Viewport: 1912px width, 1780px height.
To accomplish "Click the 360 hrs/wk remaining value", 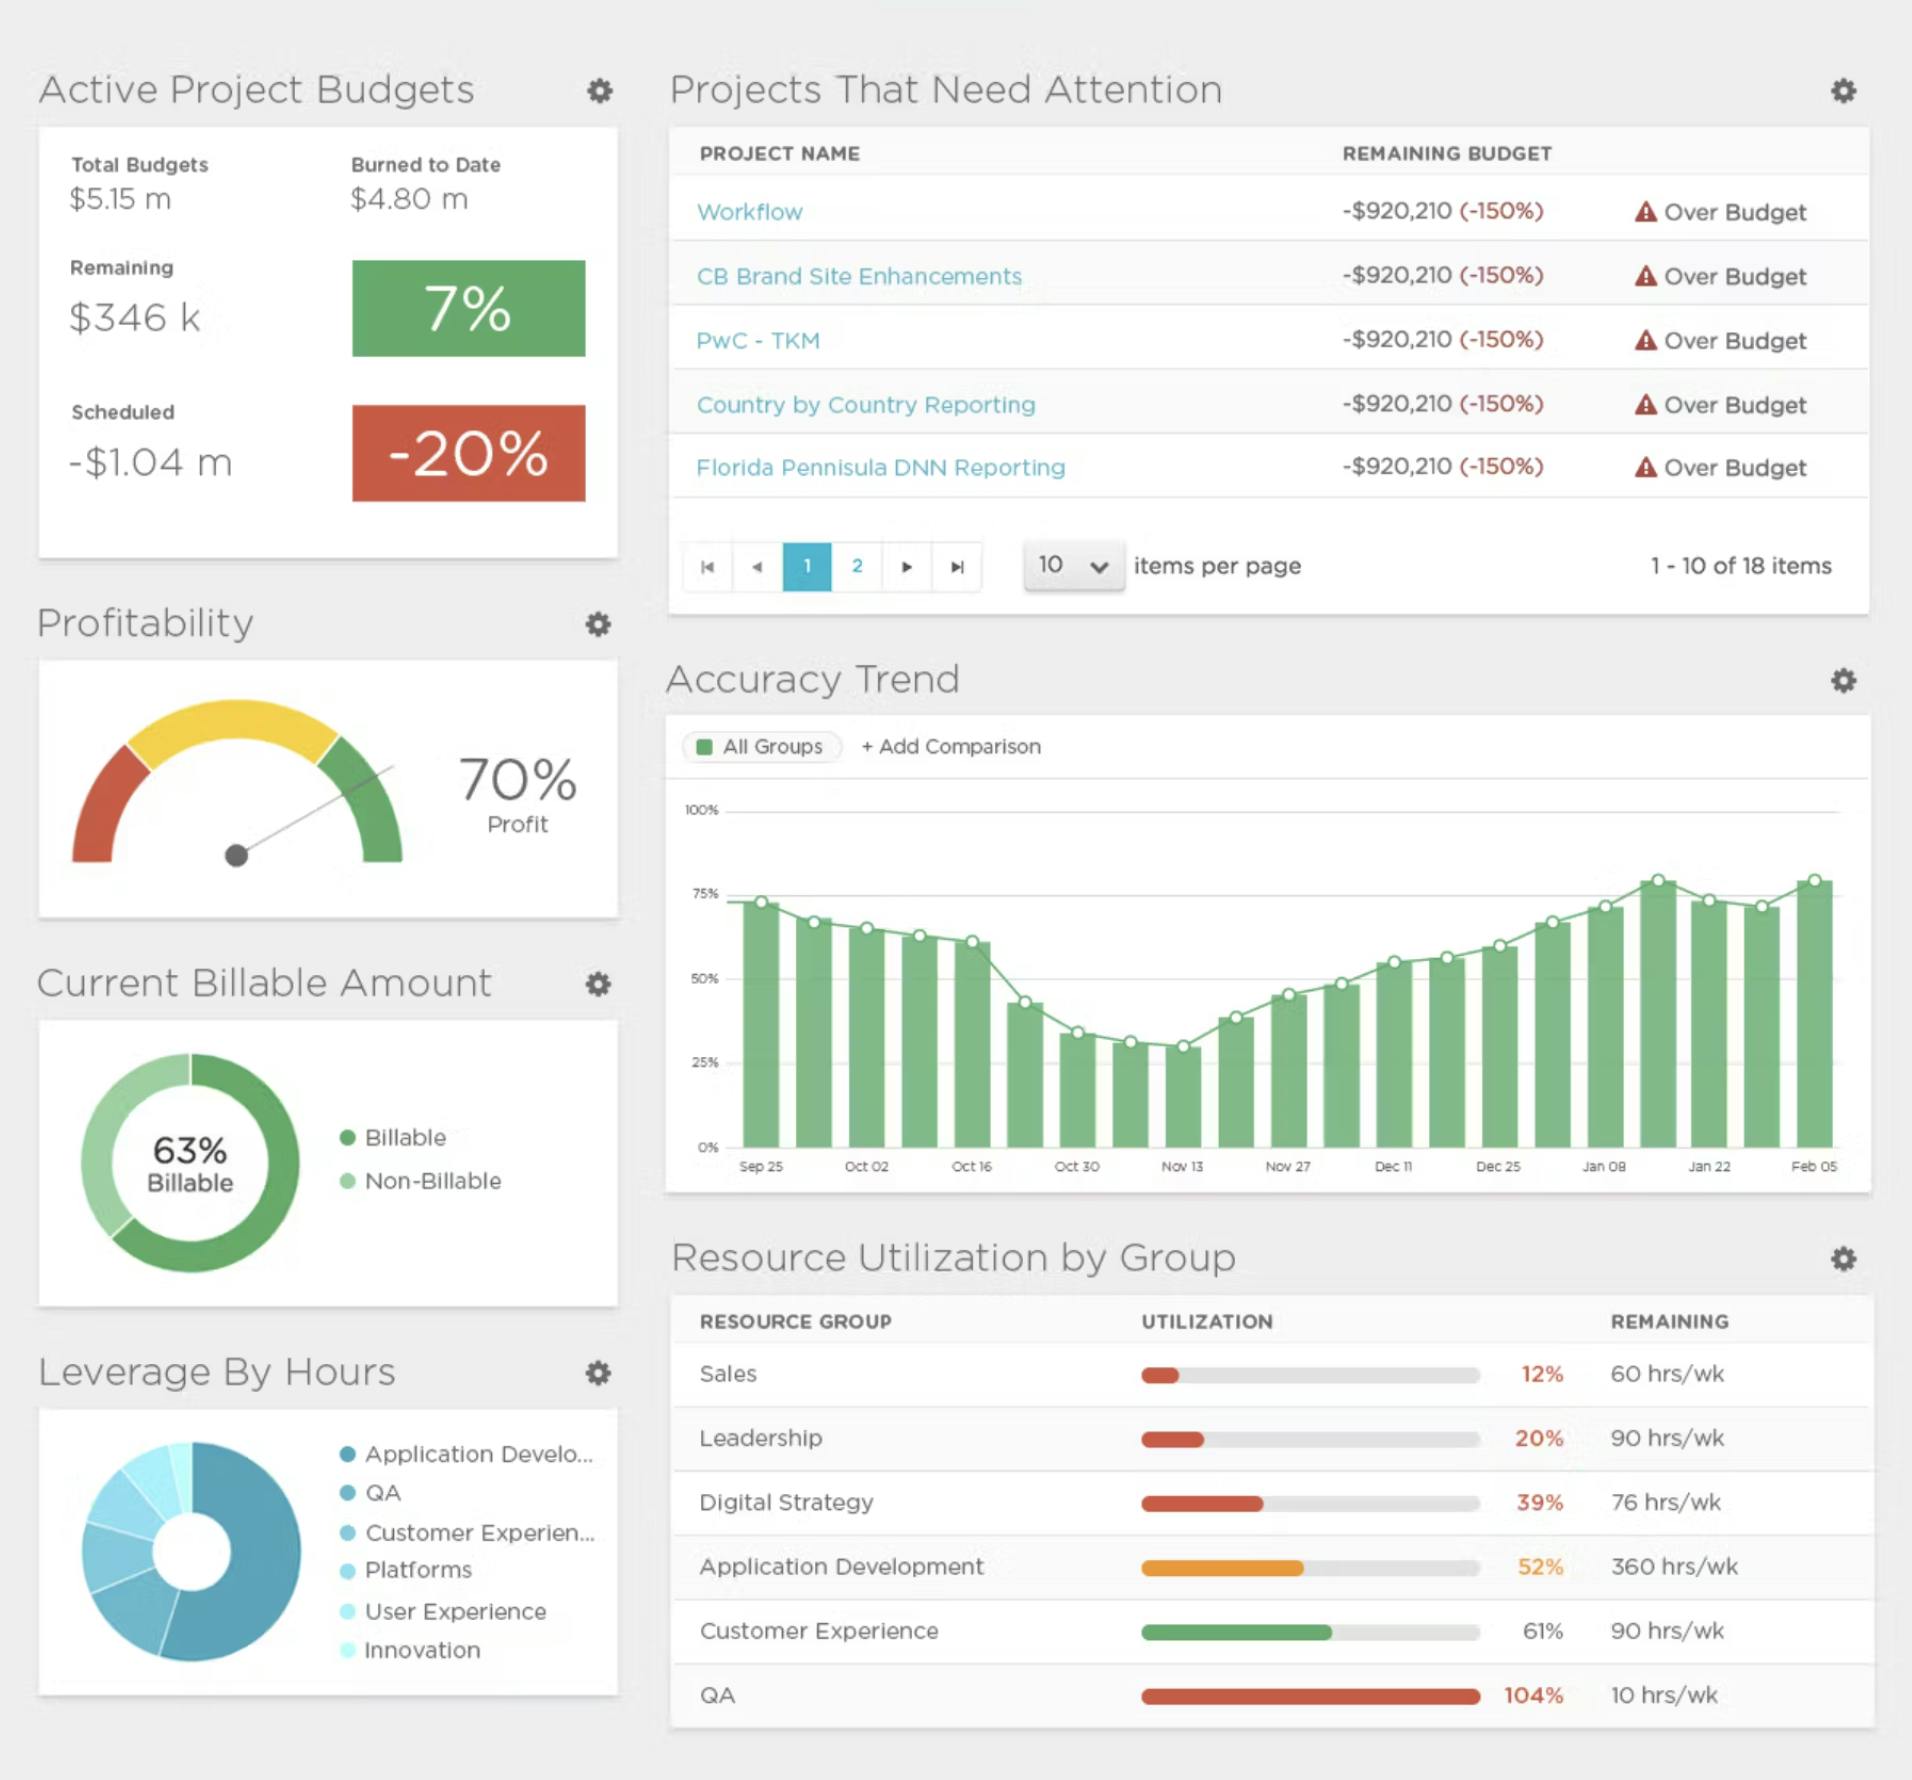I will pyautogui.click(x=1674, y=1566).
